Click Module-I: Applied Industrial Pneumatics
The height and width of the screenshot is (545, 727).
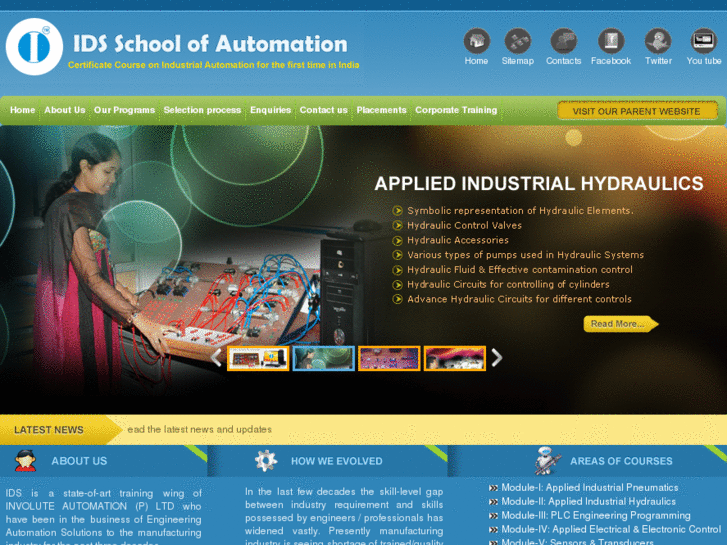589,487
